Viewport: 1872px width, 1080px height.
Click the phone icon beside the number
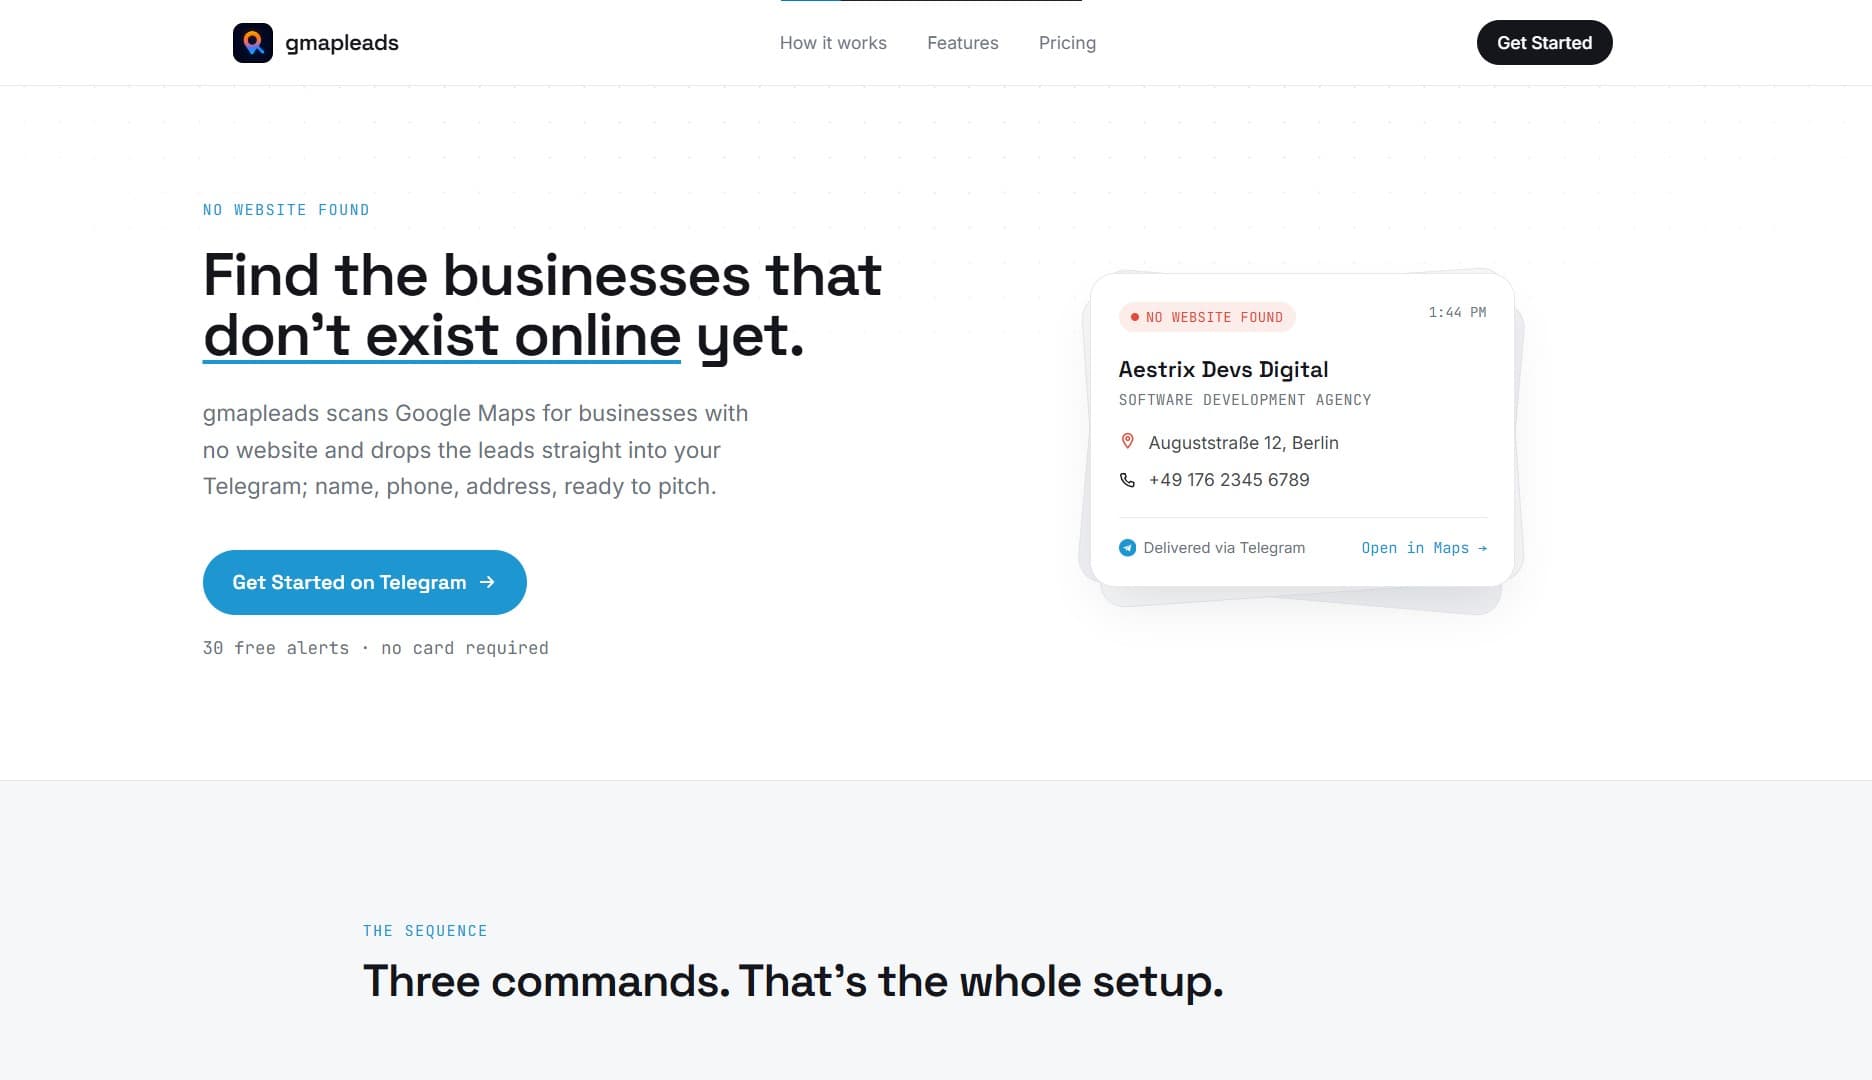1127,480
